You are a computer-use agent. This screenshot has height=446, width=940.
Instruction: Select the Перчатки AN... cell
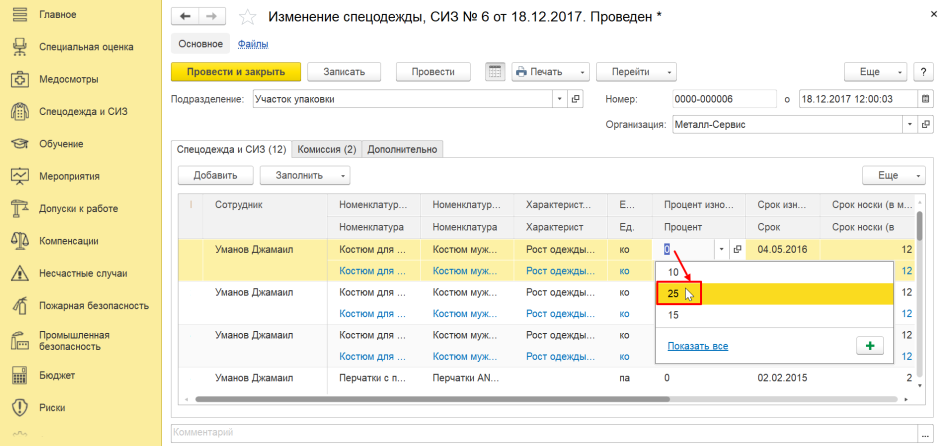[x=466, y=378]
